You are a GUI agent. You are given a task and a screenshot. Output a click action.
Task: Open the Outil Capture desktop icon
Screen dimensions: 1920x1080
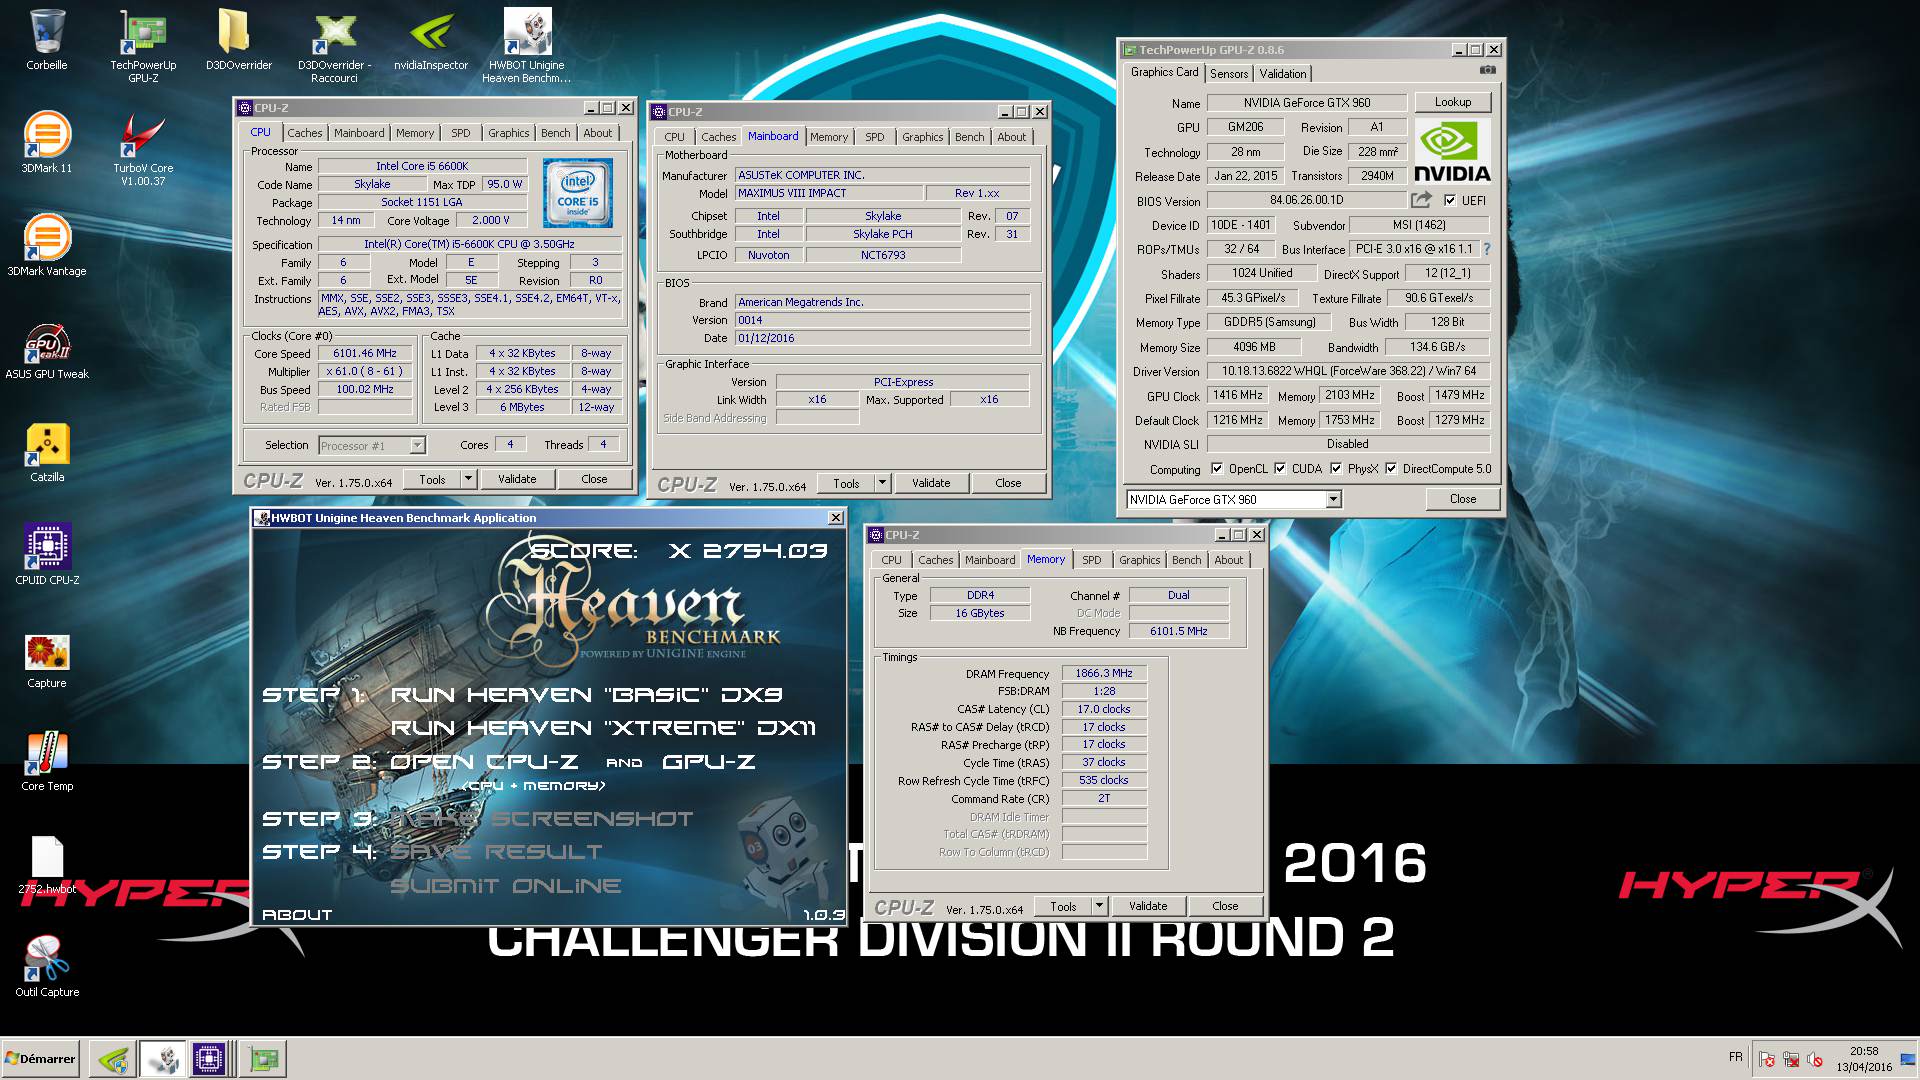click(x=47, y=966)
